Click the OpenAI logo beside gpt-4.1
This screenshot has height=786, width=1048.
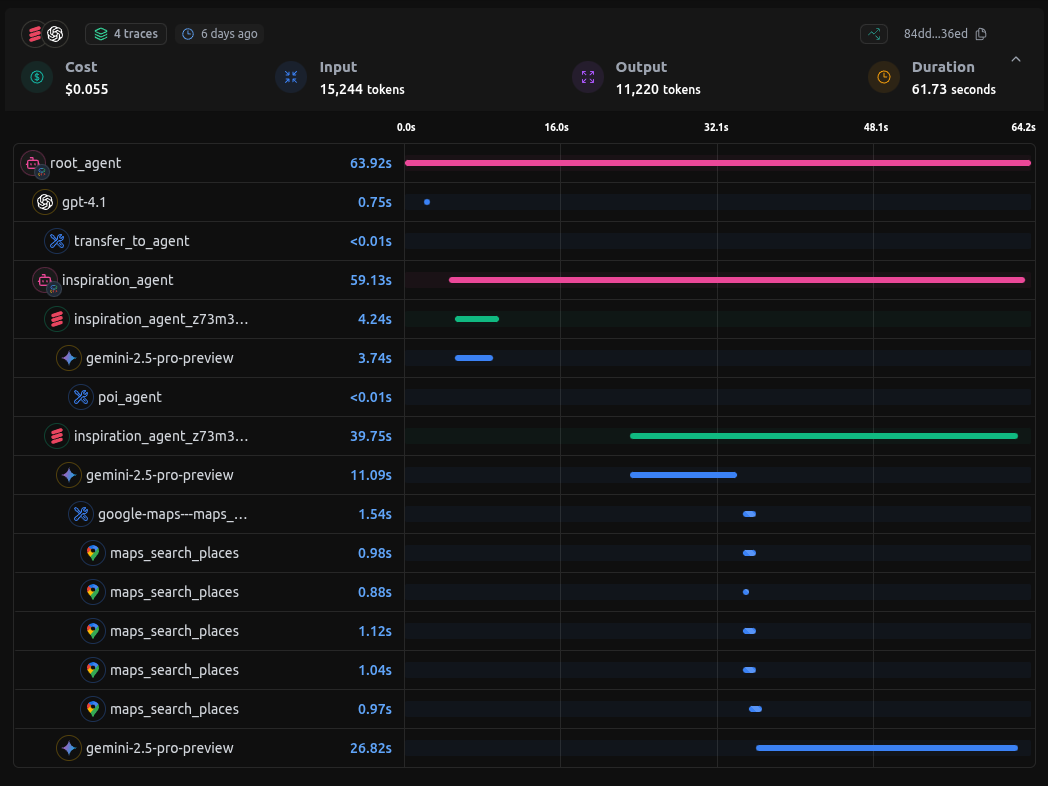(x=44, y=201)
